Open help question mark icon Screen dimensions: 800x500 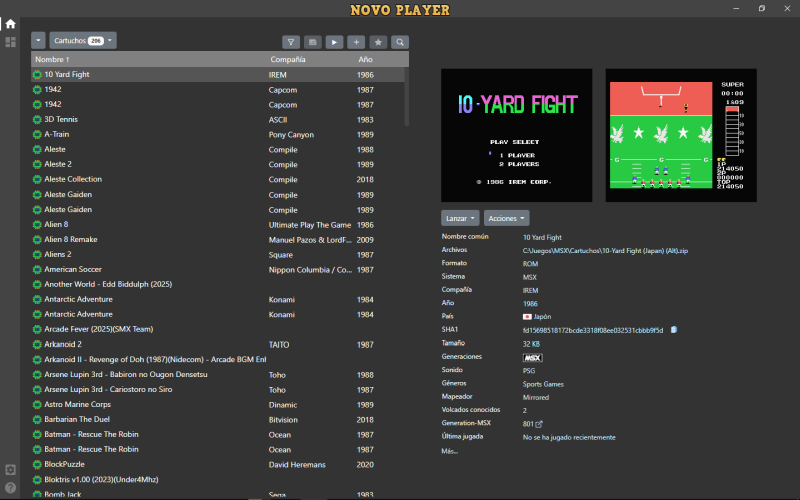click(10, 488)
